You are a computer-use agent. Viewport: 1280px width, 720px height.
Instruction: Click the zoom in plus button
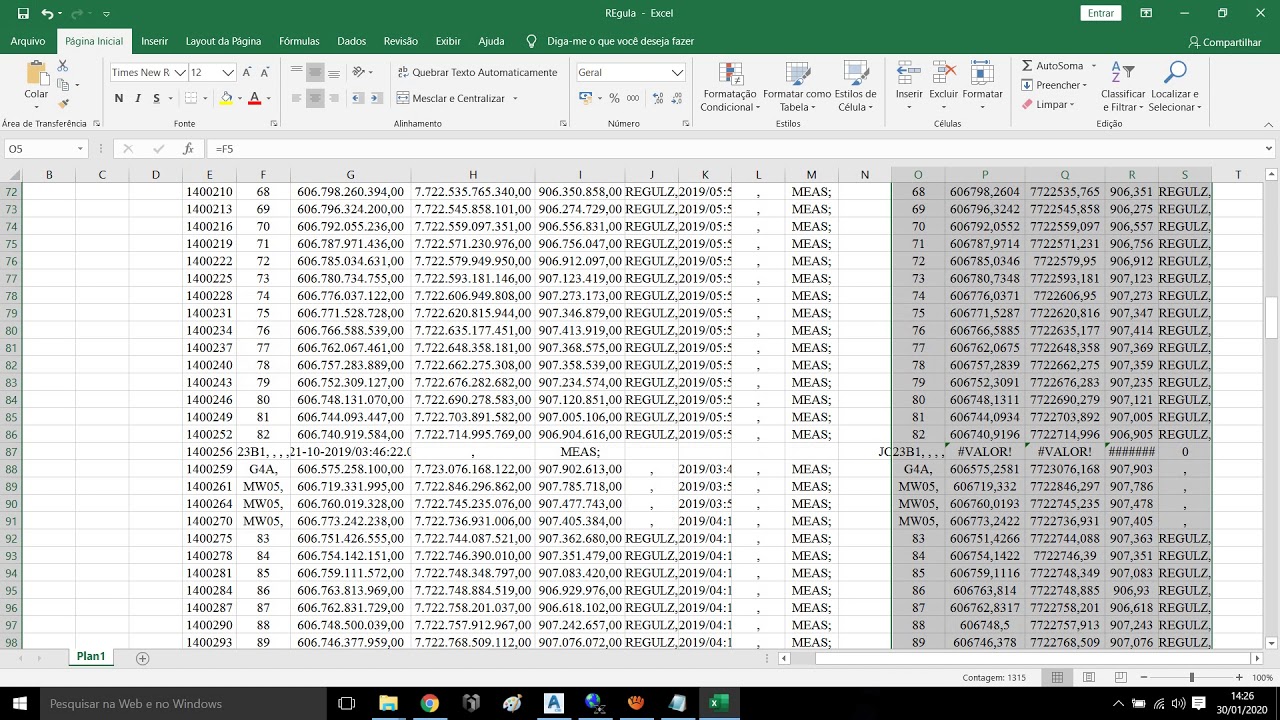pos(1239,677)
